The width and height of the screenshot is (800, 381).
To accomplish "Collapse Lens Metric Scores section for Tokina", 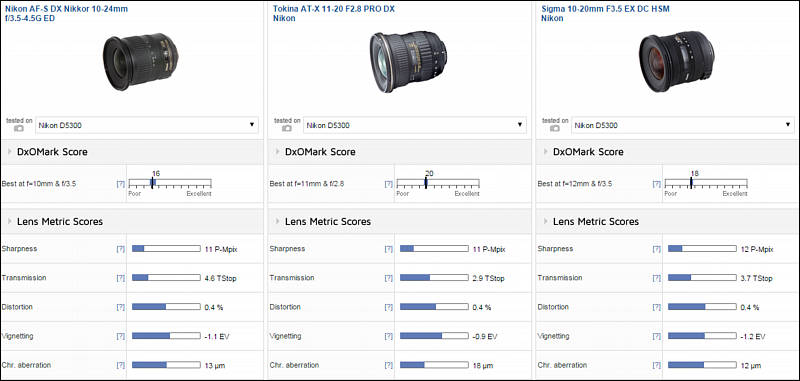I will coord(278,221).
